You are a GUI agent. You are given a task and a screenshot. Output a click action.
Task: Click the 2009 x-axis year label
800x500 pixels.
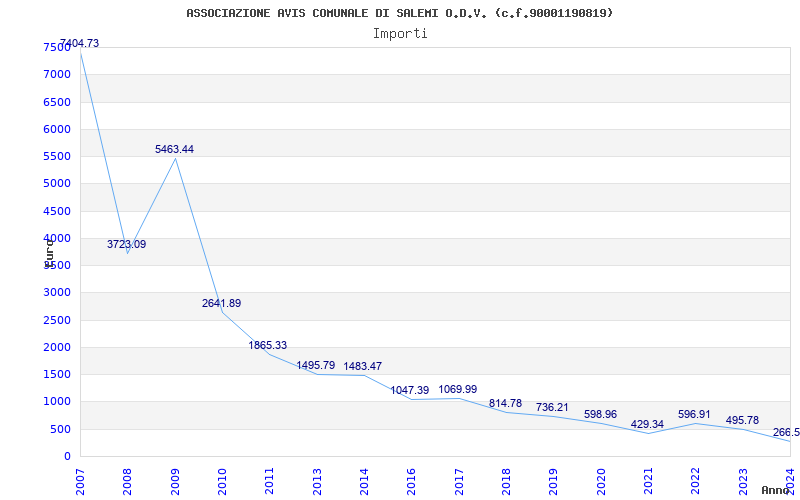tap(175, 481)
